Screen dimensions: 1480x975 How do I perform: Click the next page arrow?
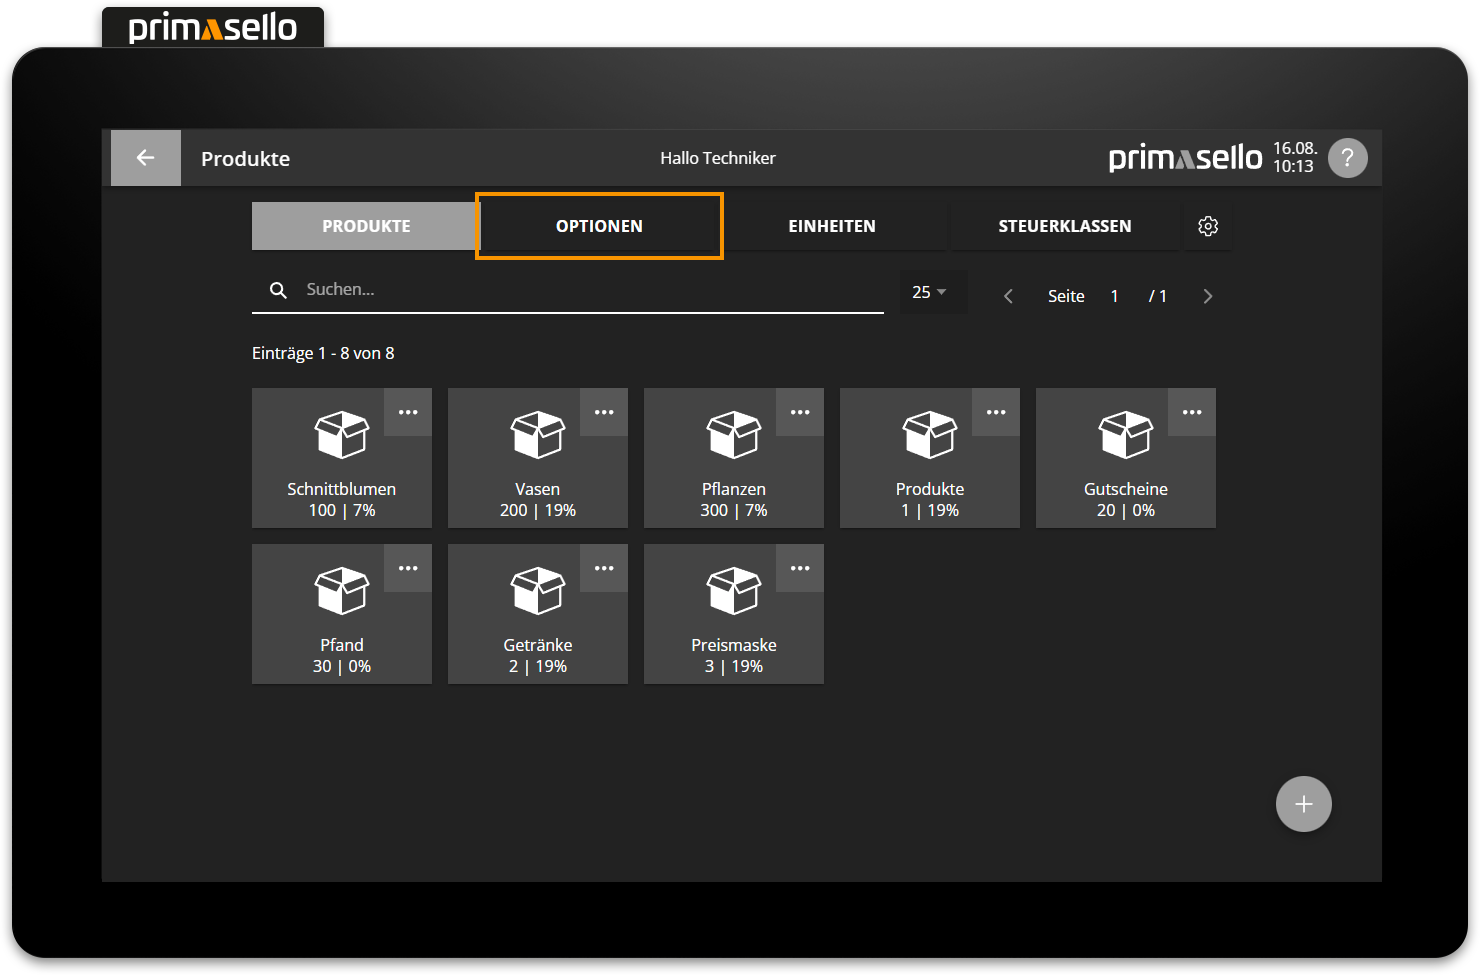1208,296
